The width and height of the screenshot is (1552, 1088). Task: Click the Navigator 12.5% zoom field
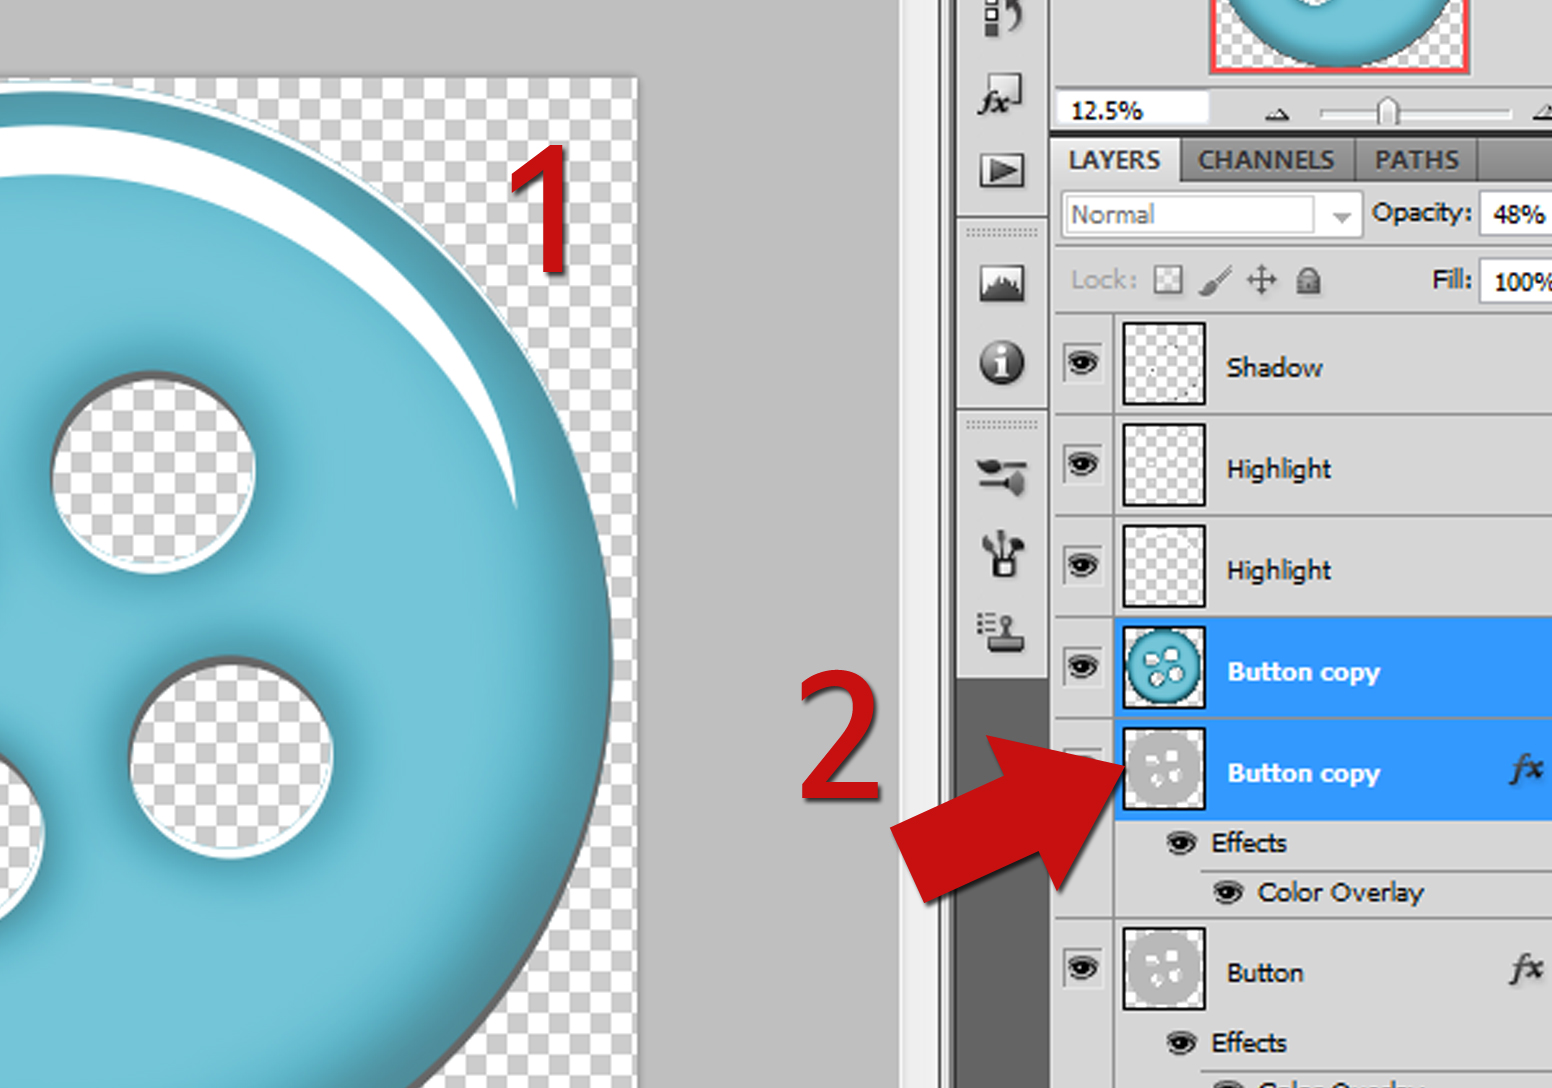1132,109
